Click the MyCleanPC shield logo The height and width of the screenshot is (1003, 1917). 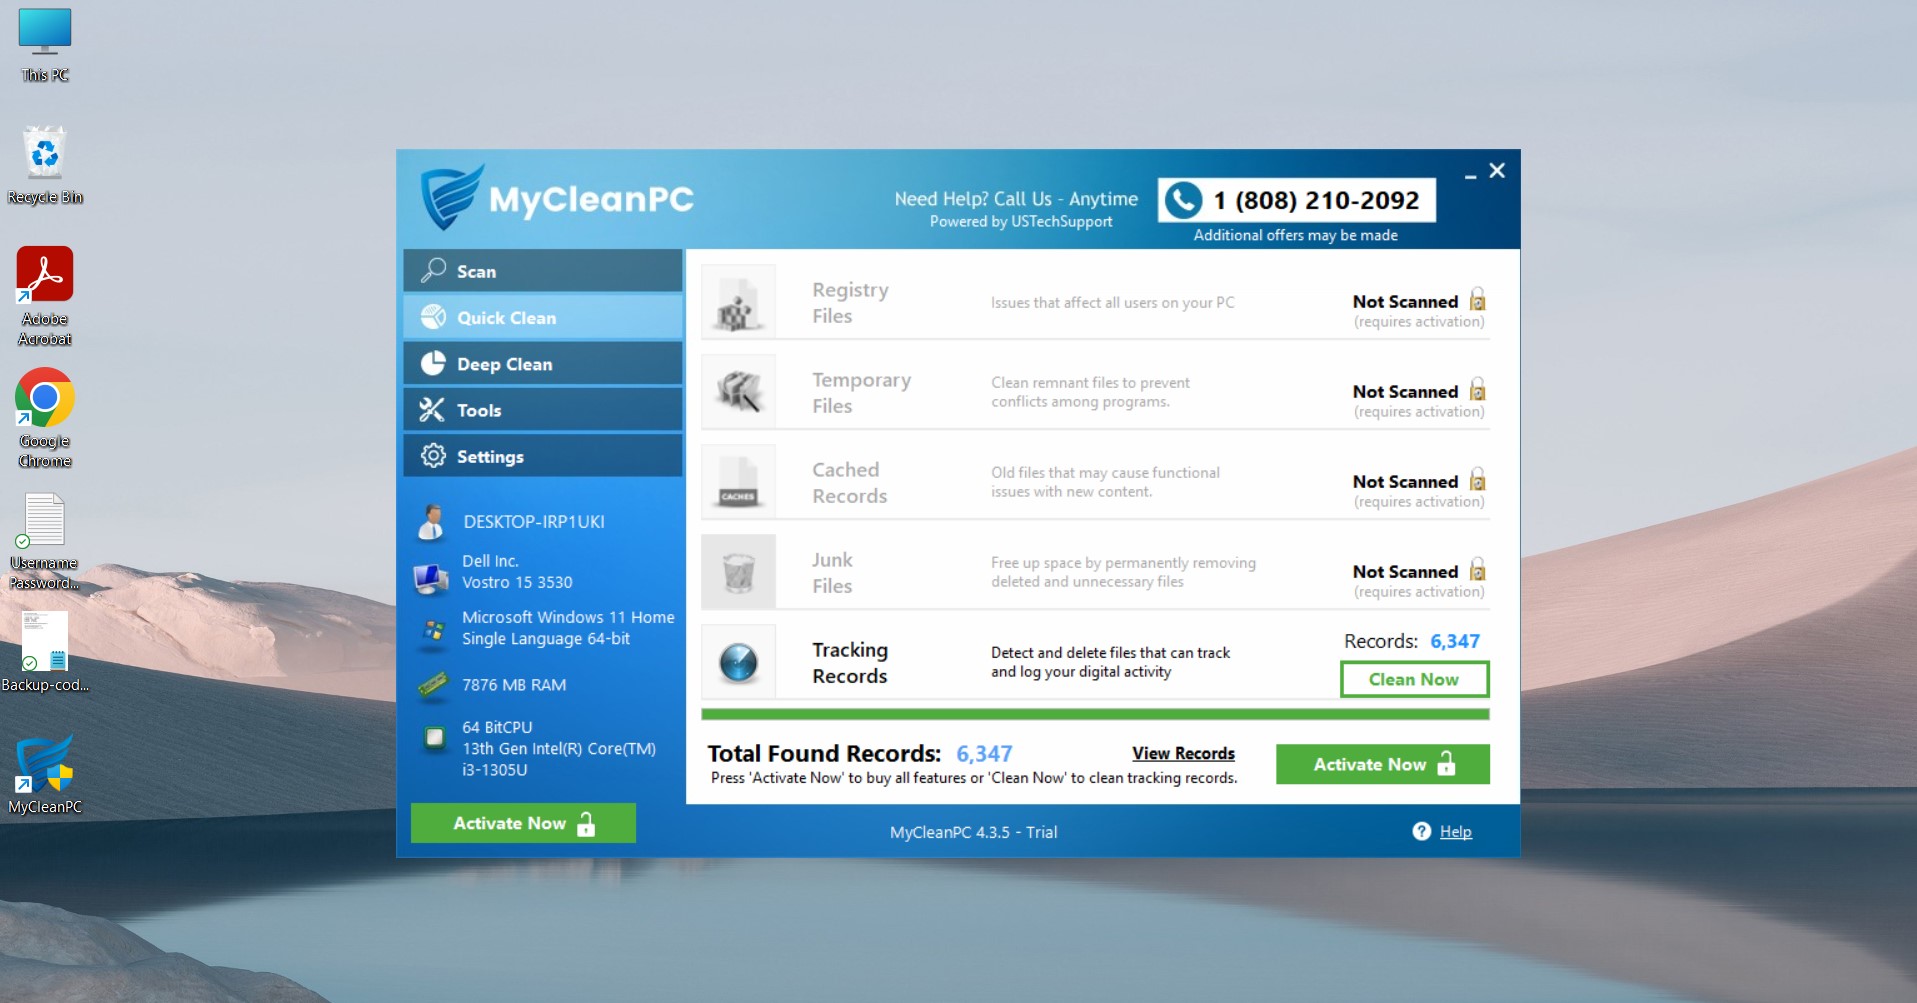point(453,197)
